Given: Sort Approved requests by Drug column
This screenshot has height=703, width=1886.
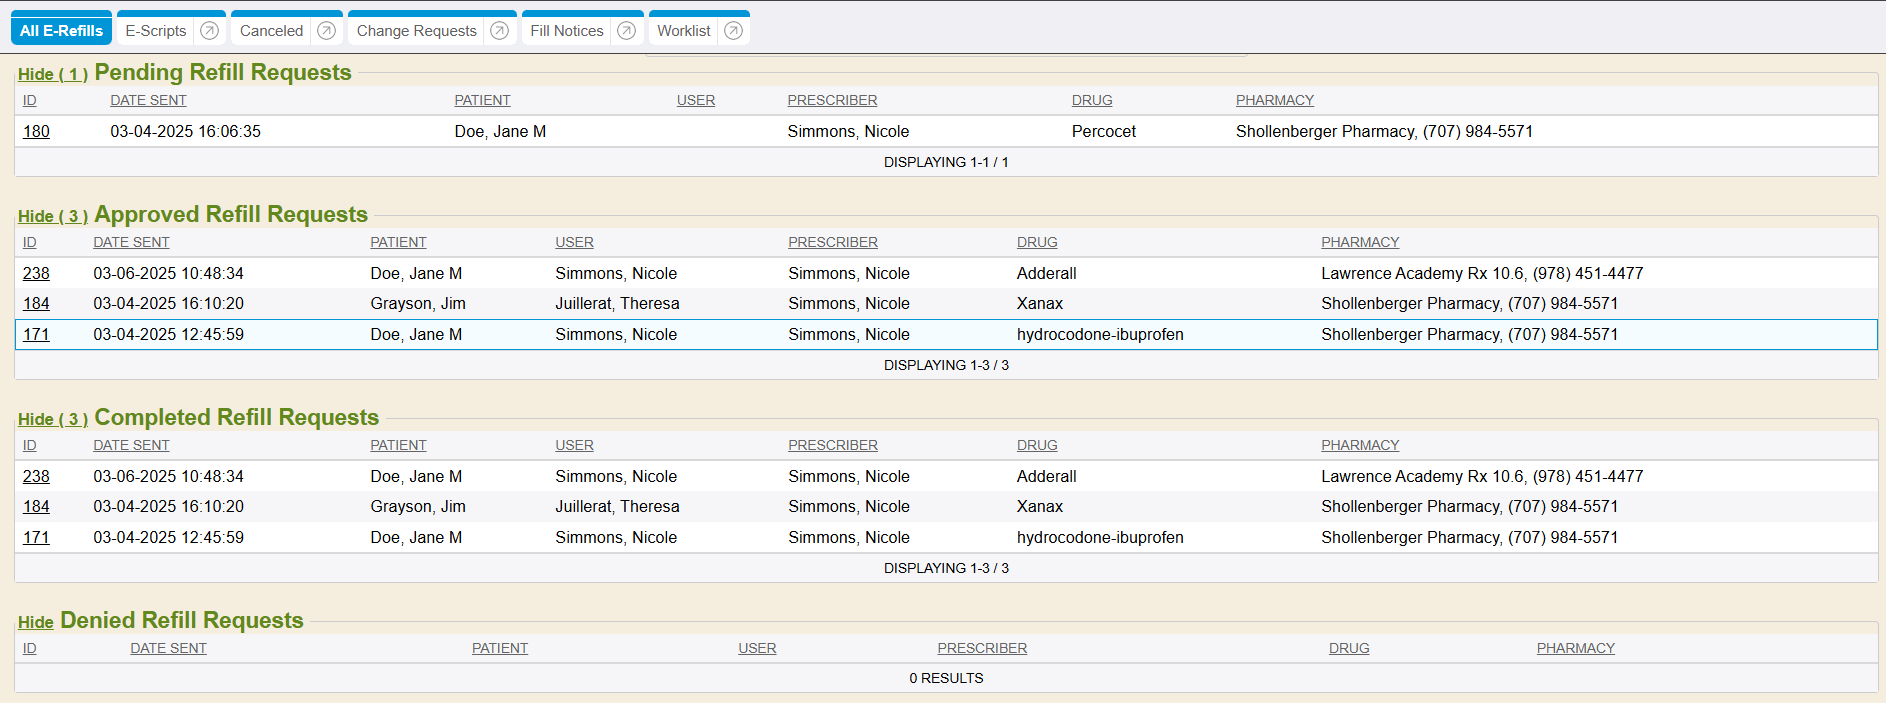Looking at the screenshot, I should point(1036,242).
